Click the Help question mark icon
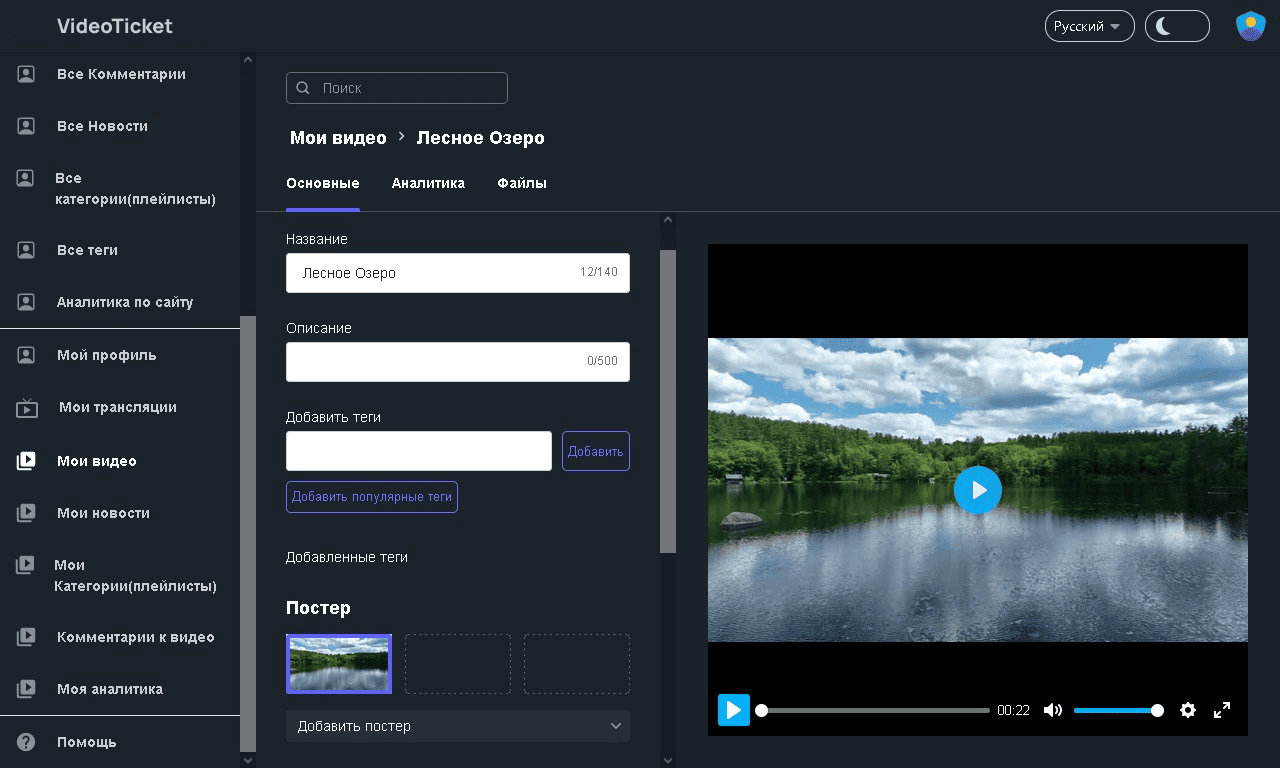1280x768 pixels. (x=26, y=742)
